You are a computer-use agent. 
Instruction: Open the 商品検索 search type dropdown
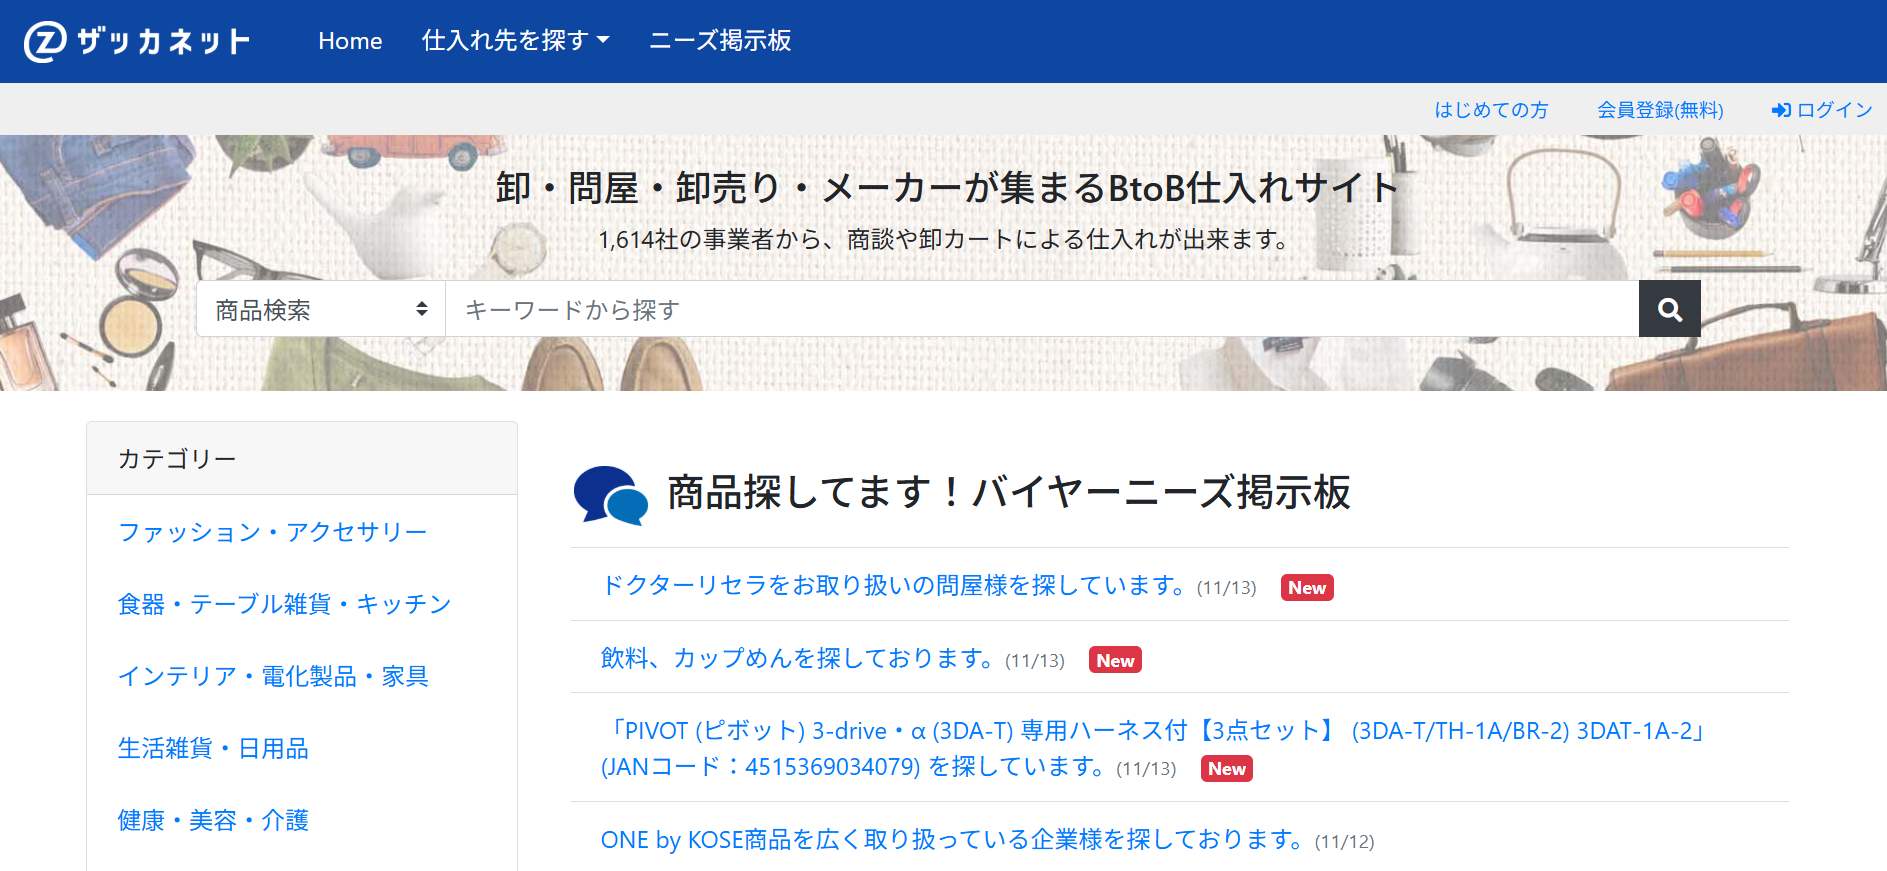click(321, 309)
